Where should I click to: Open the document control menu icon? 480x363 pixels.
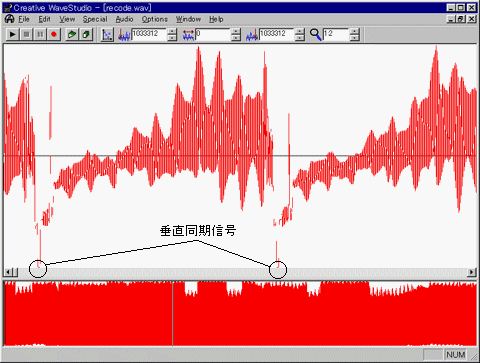[10, 19]
